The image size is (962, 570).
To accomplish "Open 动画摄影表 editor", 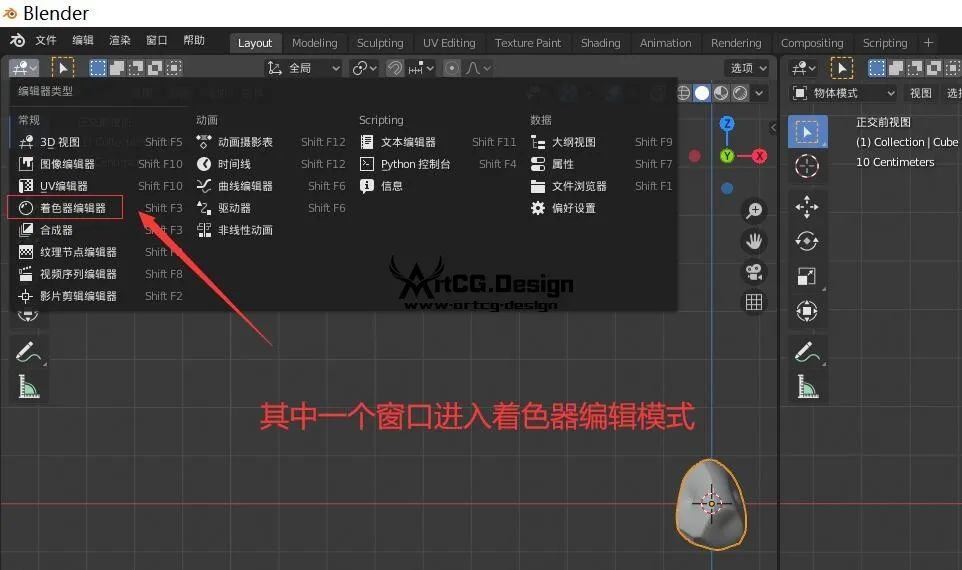I will pos(271,142).
